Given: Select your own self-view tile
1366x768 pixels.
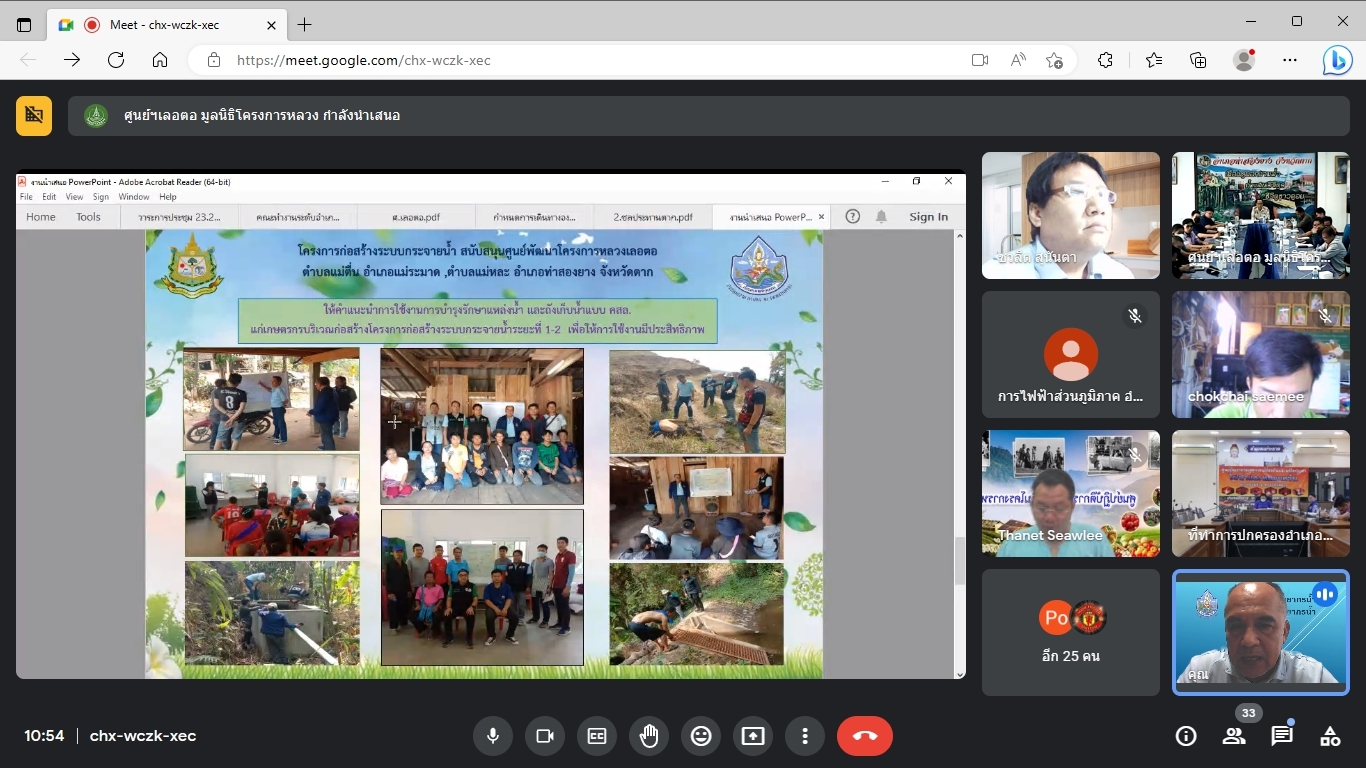Looking at the screenshot, I should [1261, 632].
